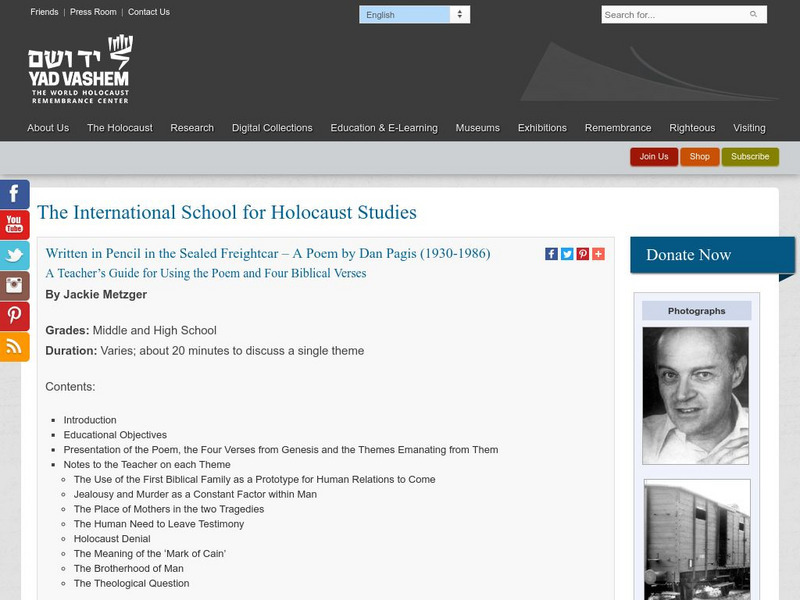Open the Instagram sidebar icon
Viewport: 800px width, 600px height.
click(x=14, y=286)
